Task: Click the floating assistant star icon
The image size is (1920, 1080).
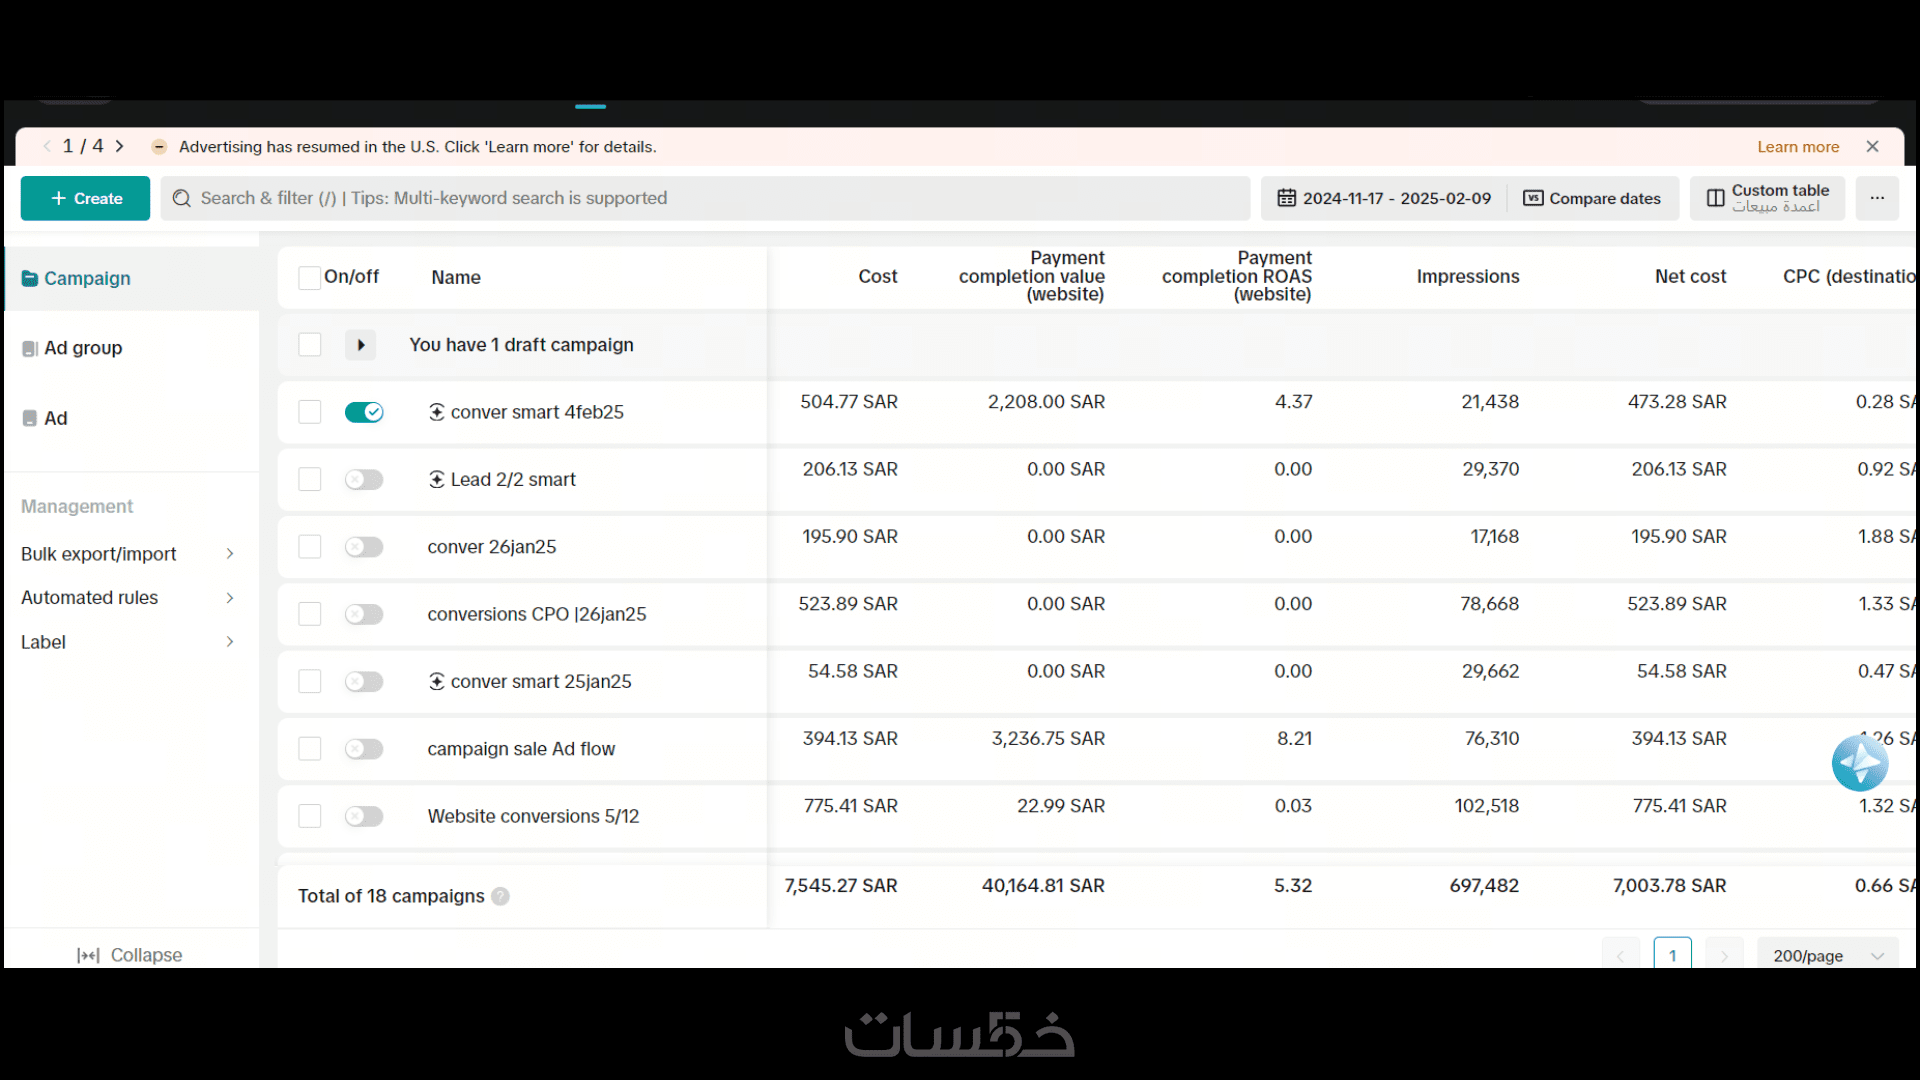Action: [x=1859, y=764]
